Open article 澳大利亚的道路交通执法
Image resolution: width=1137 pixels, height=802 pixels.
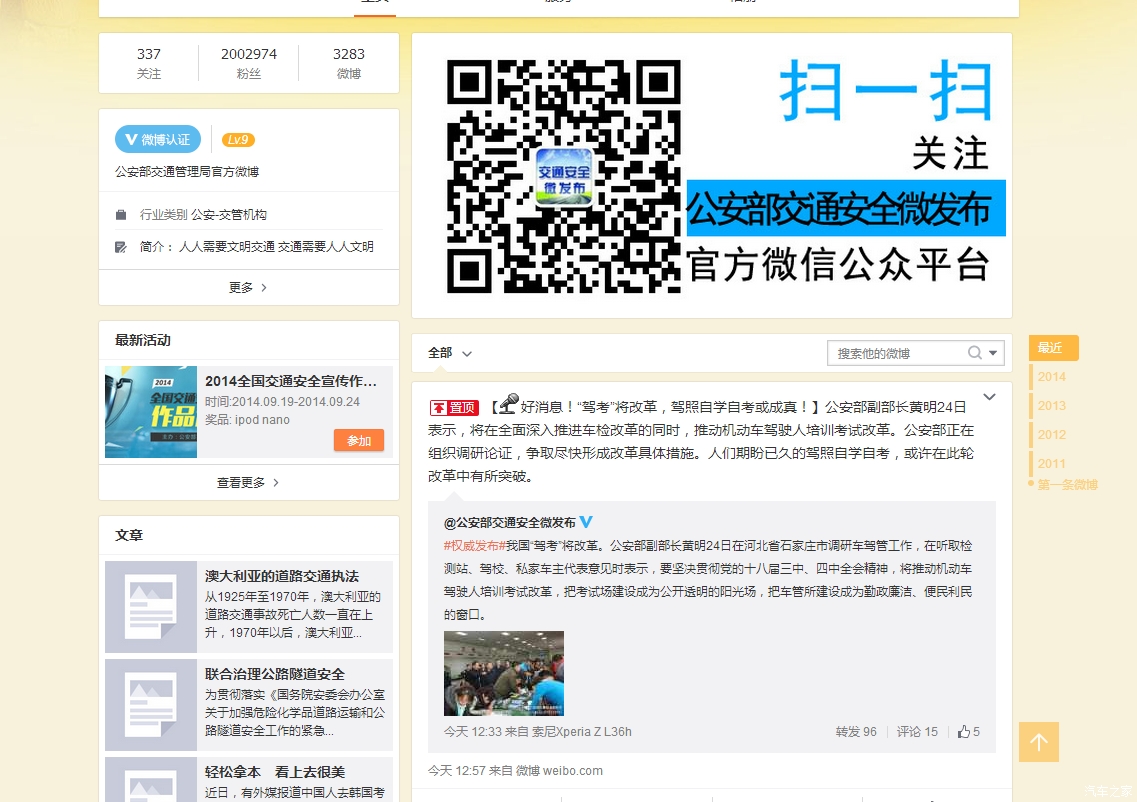[x=281, y=576]
